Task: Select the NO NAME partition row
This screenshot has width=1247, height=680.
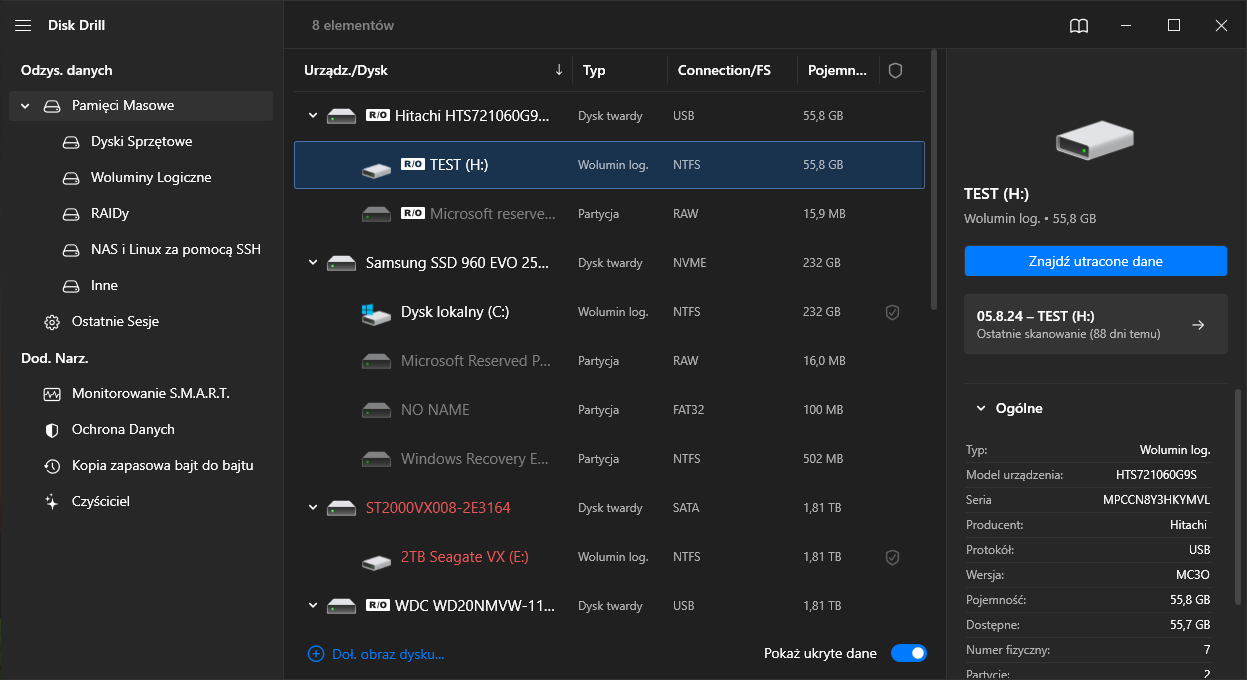Action: 609,410
